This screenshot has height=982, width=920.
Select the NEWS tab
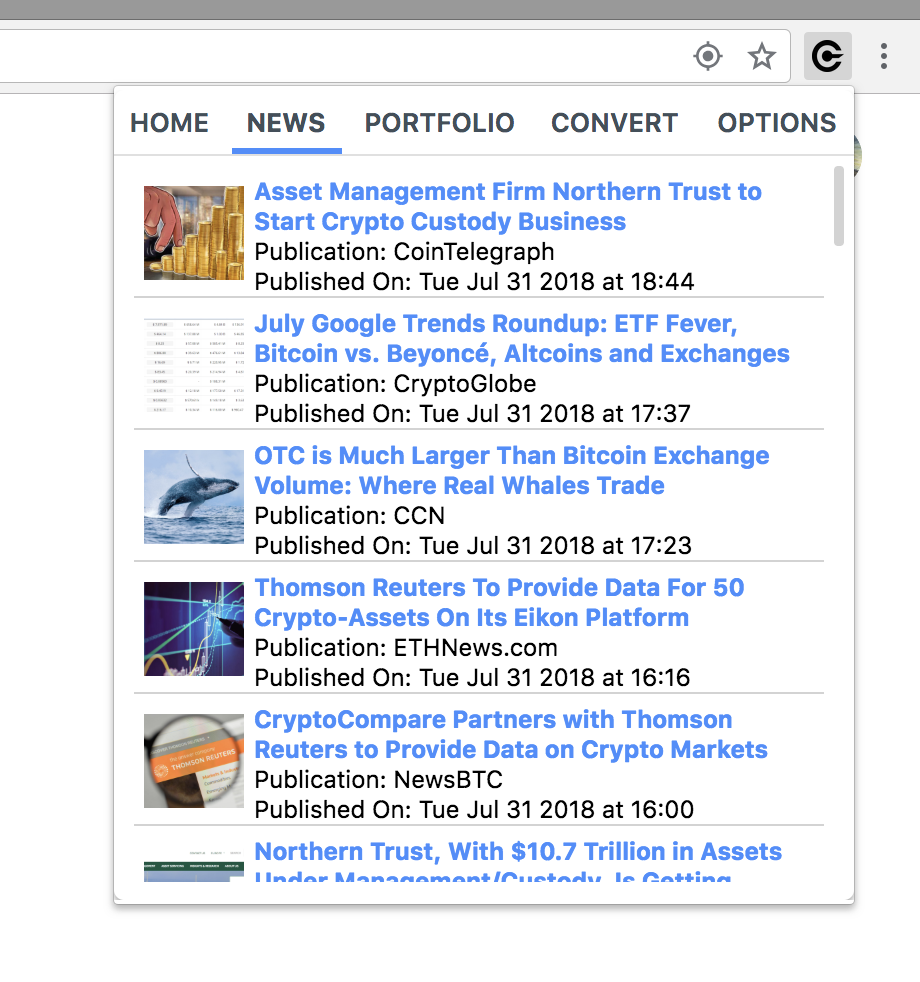coord(285,123)
